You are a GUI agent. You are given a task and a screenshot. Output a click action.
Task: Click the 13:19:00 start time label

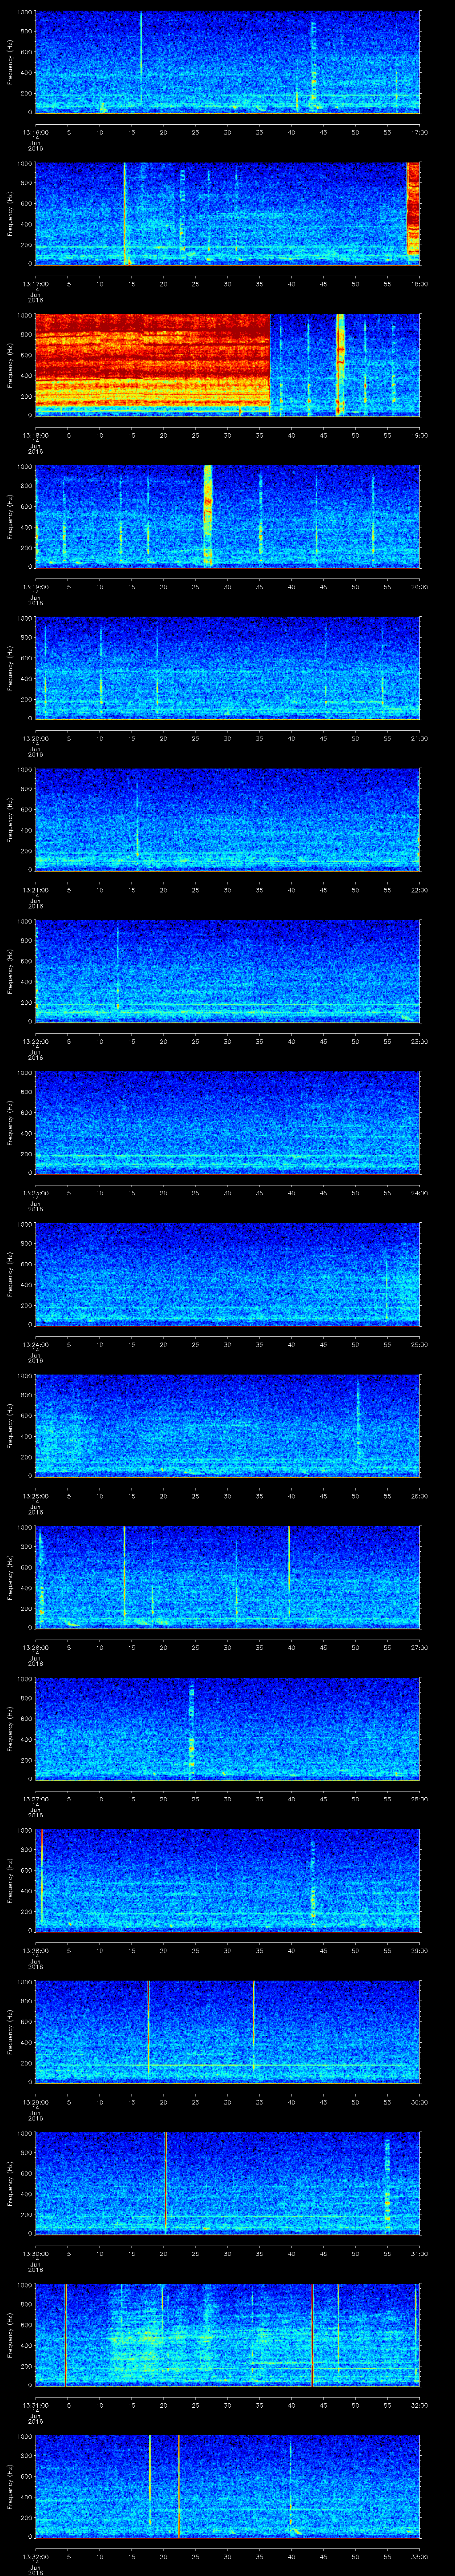[35, 586]
